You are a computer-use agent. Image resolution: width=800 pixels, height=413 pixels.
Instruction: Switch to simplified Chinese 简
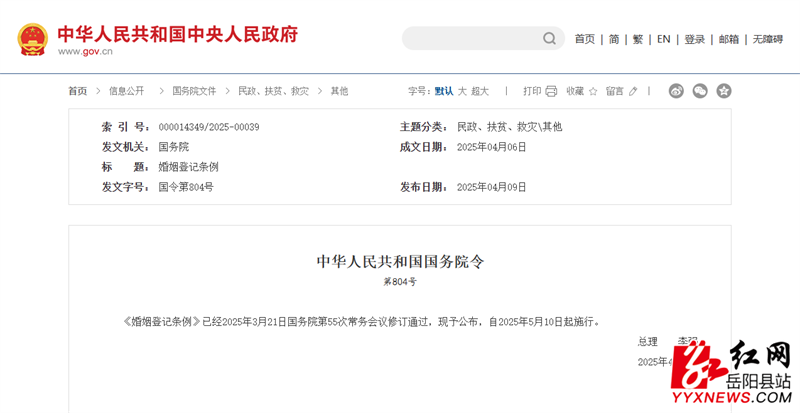(x=614, y=39)
